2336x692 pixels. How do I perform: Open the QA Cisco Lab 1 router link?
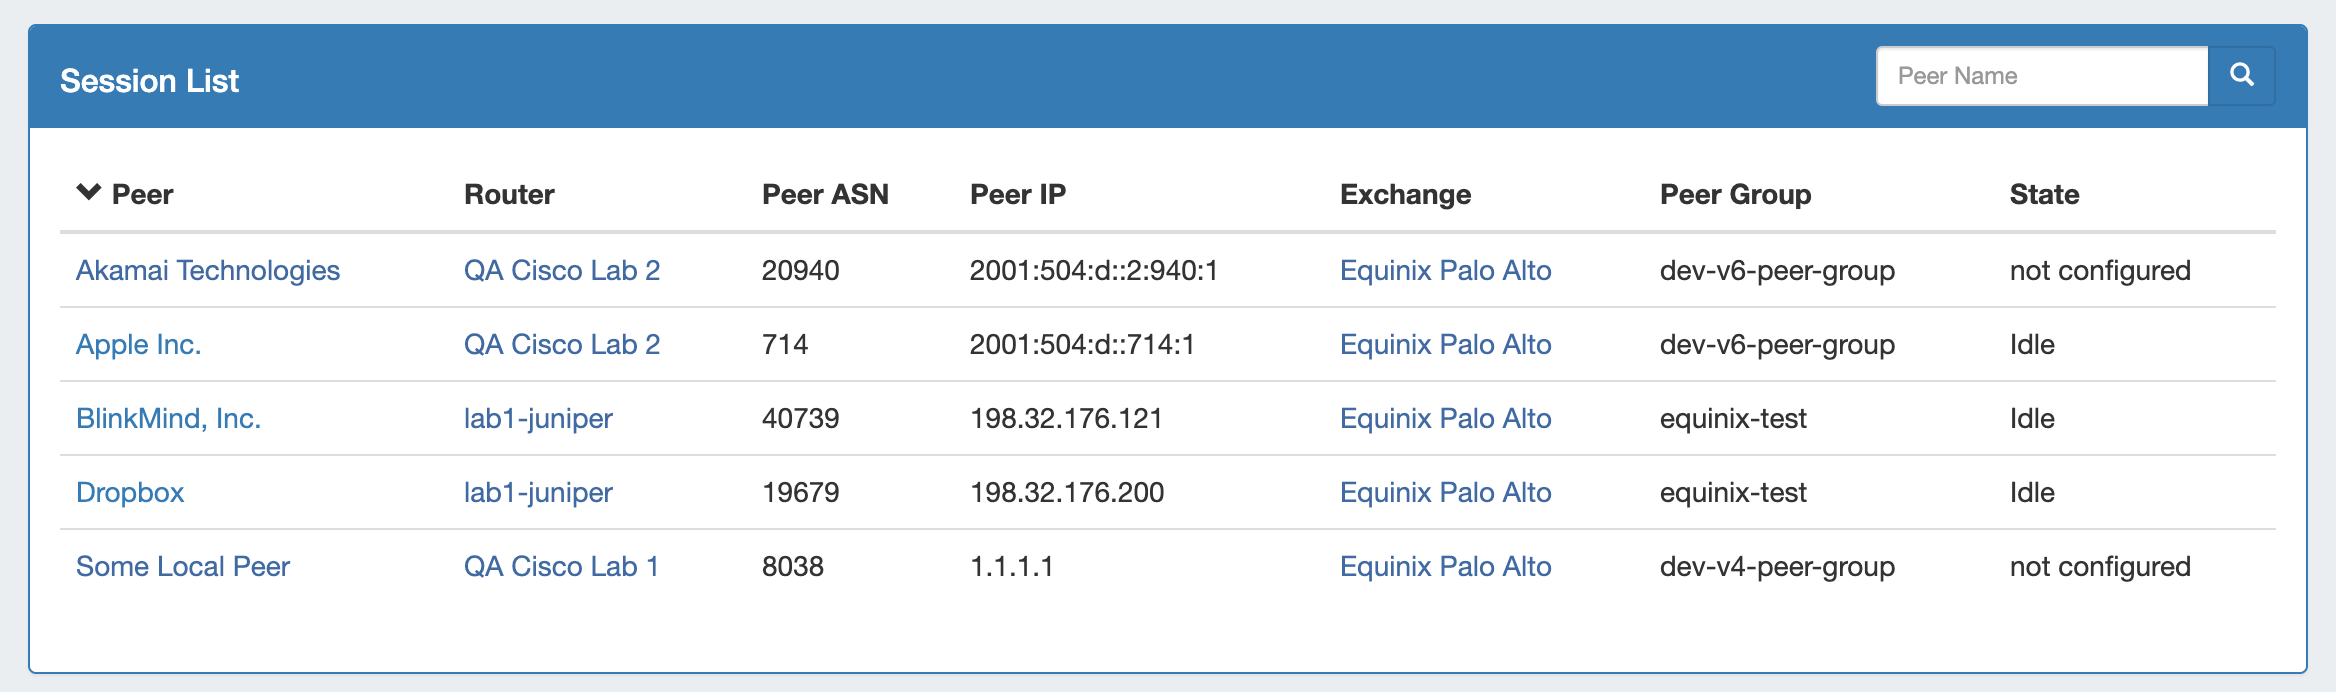click(561, 566)
